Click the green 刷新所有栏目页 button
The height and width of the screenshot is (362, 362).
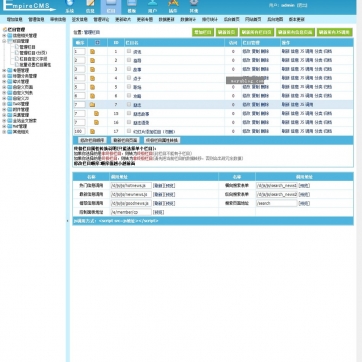click(257, 32)
